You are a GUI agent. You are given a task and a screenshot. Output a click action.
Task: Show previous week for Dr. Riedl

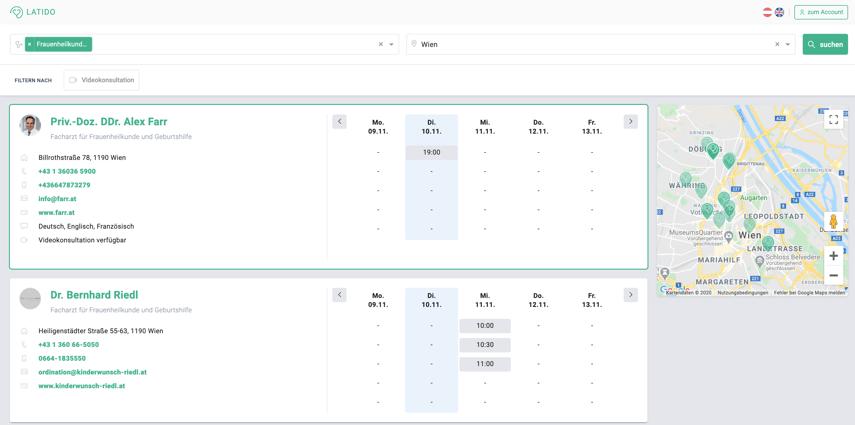coord(339,295)
